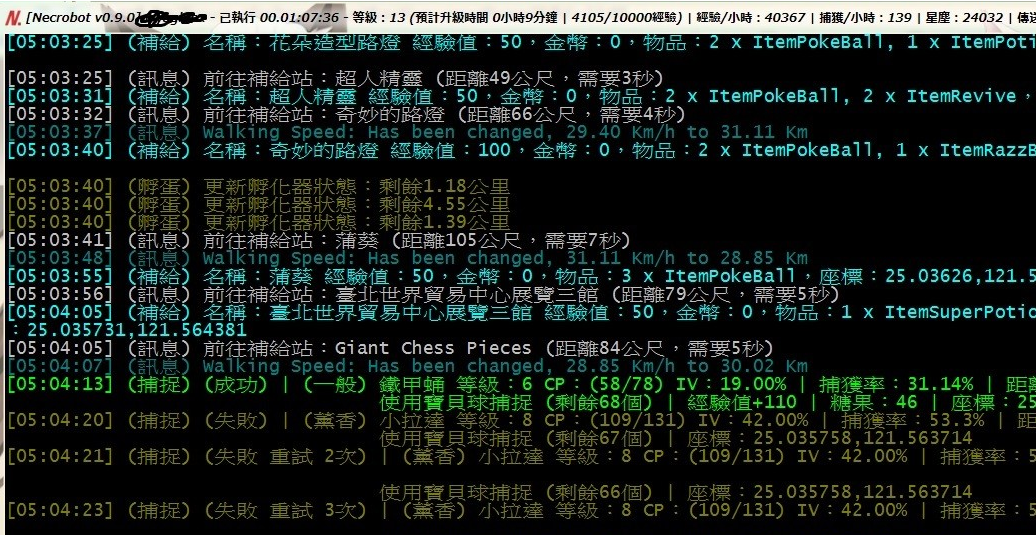
Task: Click Walking Speed line changing to 28.85 Km
Action: (400, 258)
